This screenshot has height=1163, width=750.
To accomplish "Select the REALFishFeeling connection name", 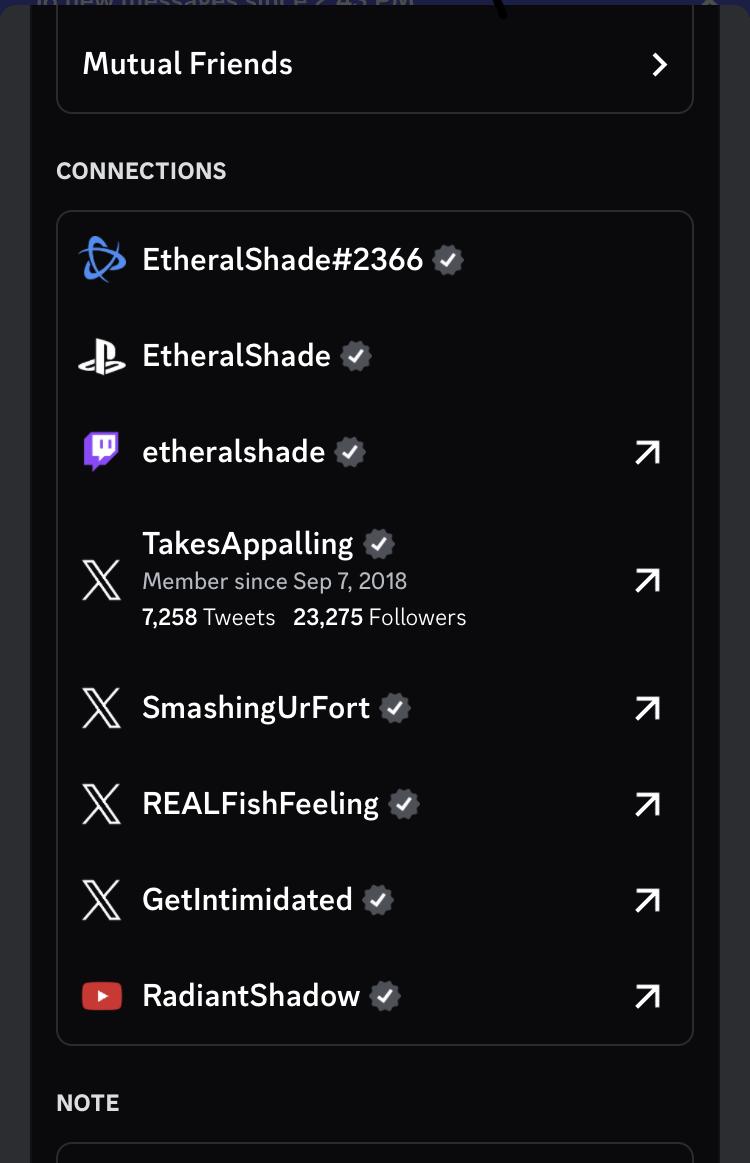I will 260,804.
